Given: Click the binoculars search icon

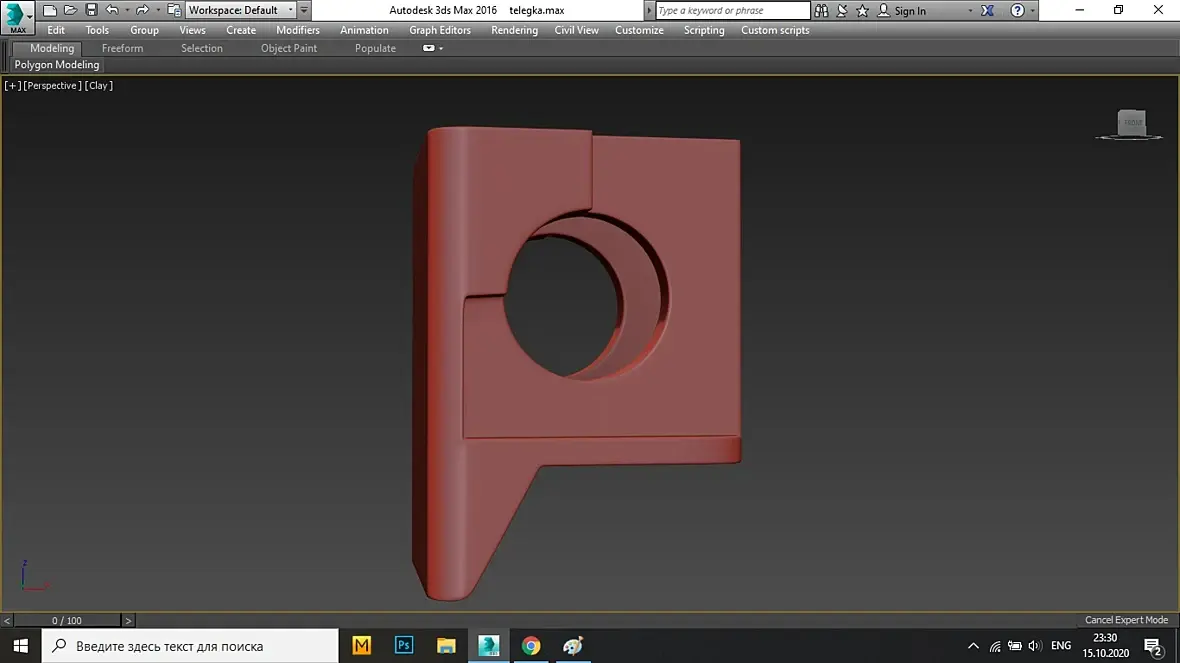Looking at the screenshot, I should click(821, 11).
